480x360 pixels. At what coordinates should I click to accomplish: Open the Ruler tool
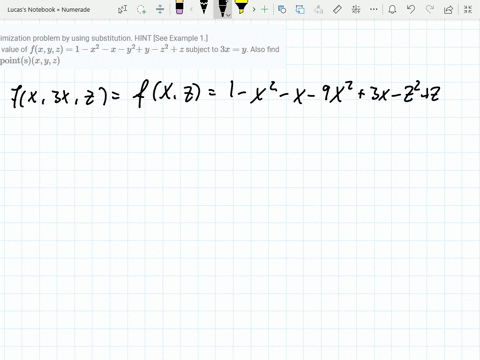click(x=337, y=9)
